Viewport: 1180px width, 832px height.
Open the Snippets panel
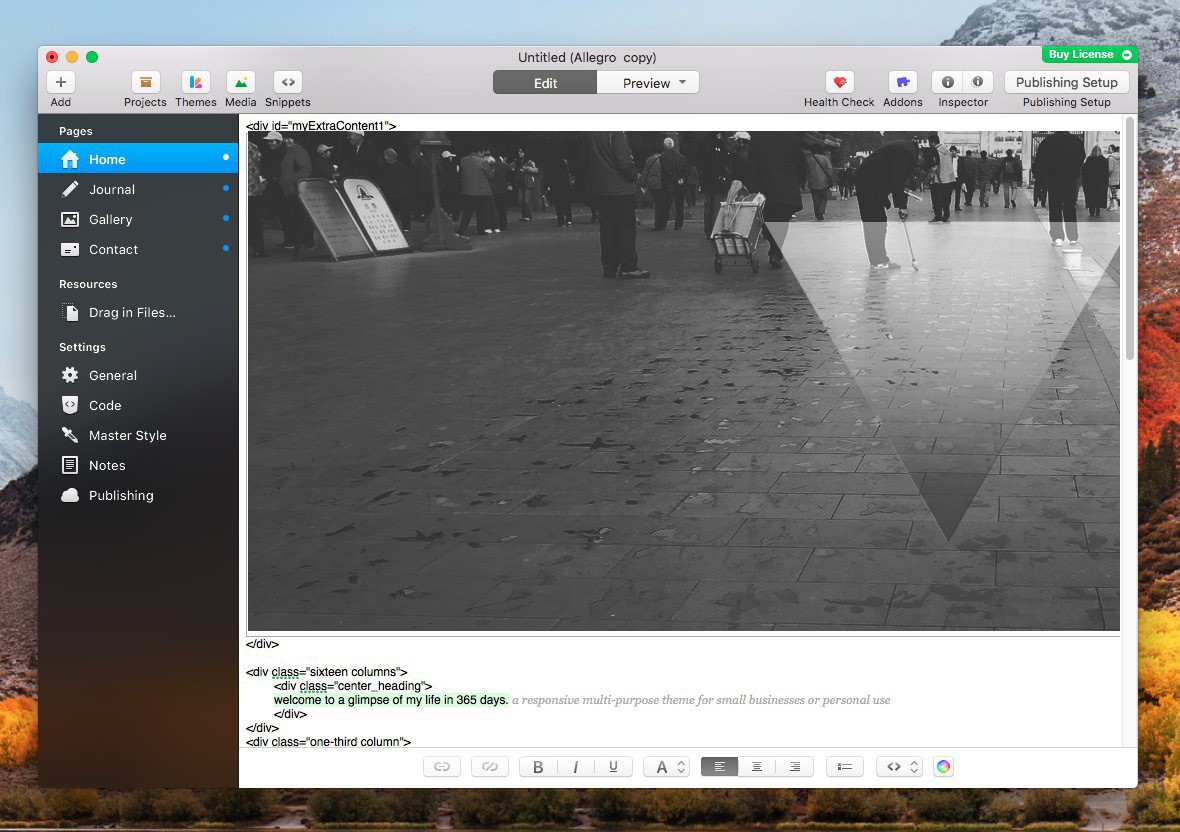[x=287, y=83]
